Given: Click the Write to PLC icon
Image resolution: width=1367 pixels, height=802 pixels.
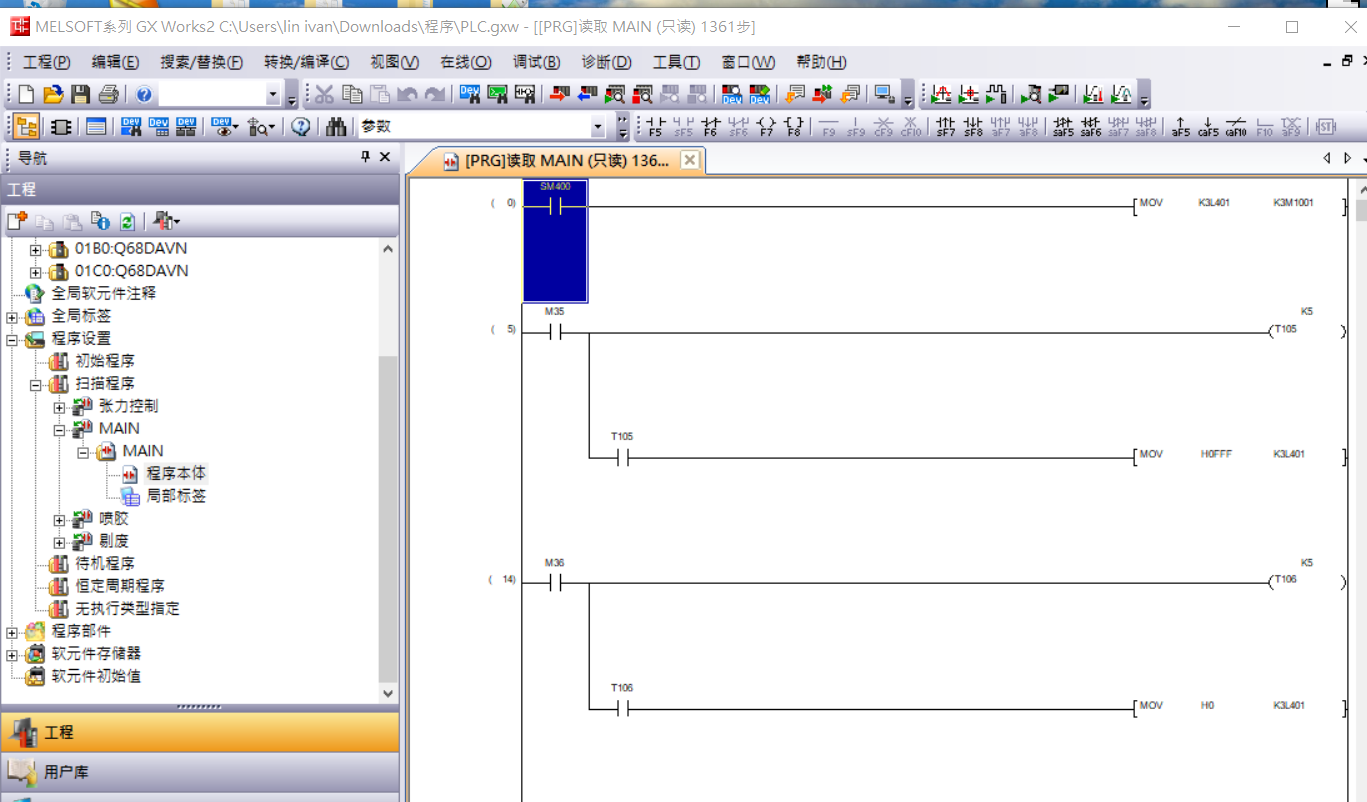Looking at the screenshot, I should (559, 95).
